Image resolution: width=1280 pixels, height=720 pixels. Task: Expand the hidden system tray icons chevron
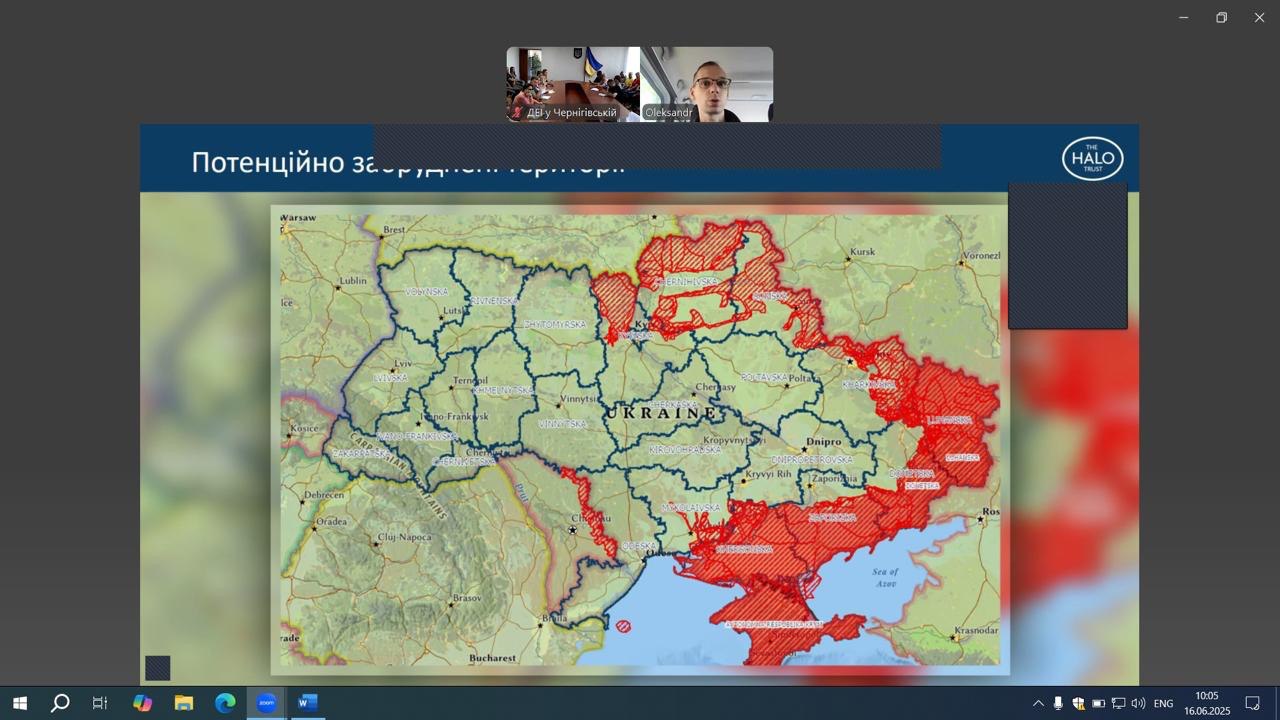coord(1038,704)
